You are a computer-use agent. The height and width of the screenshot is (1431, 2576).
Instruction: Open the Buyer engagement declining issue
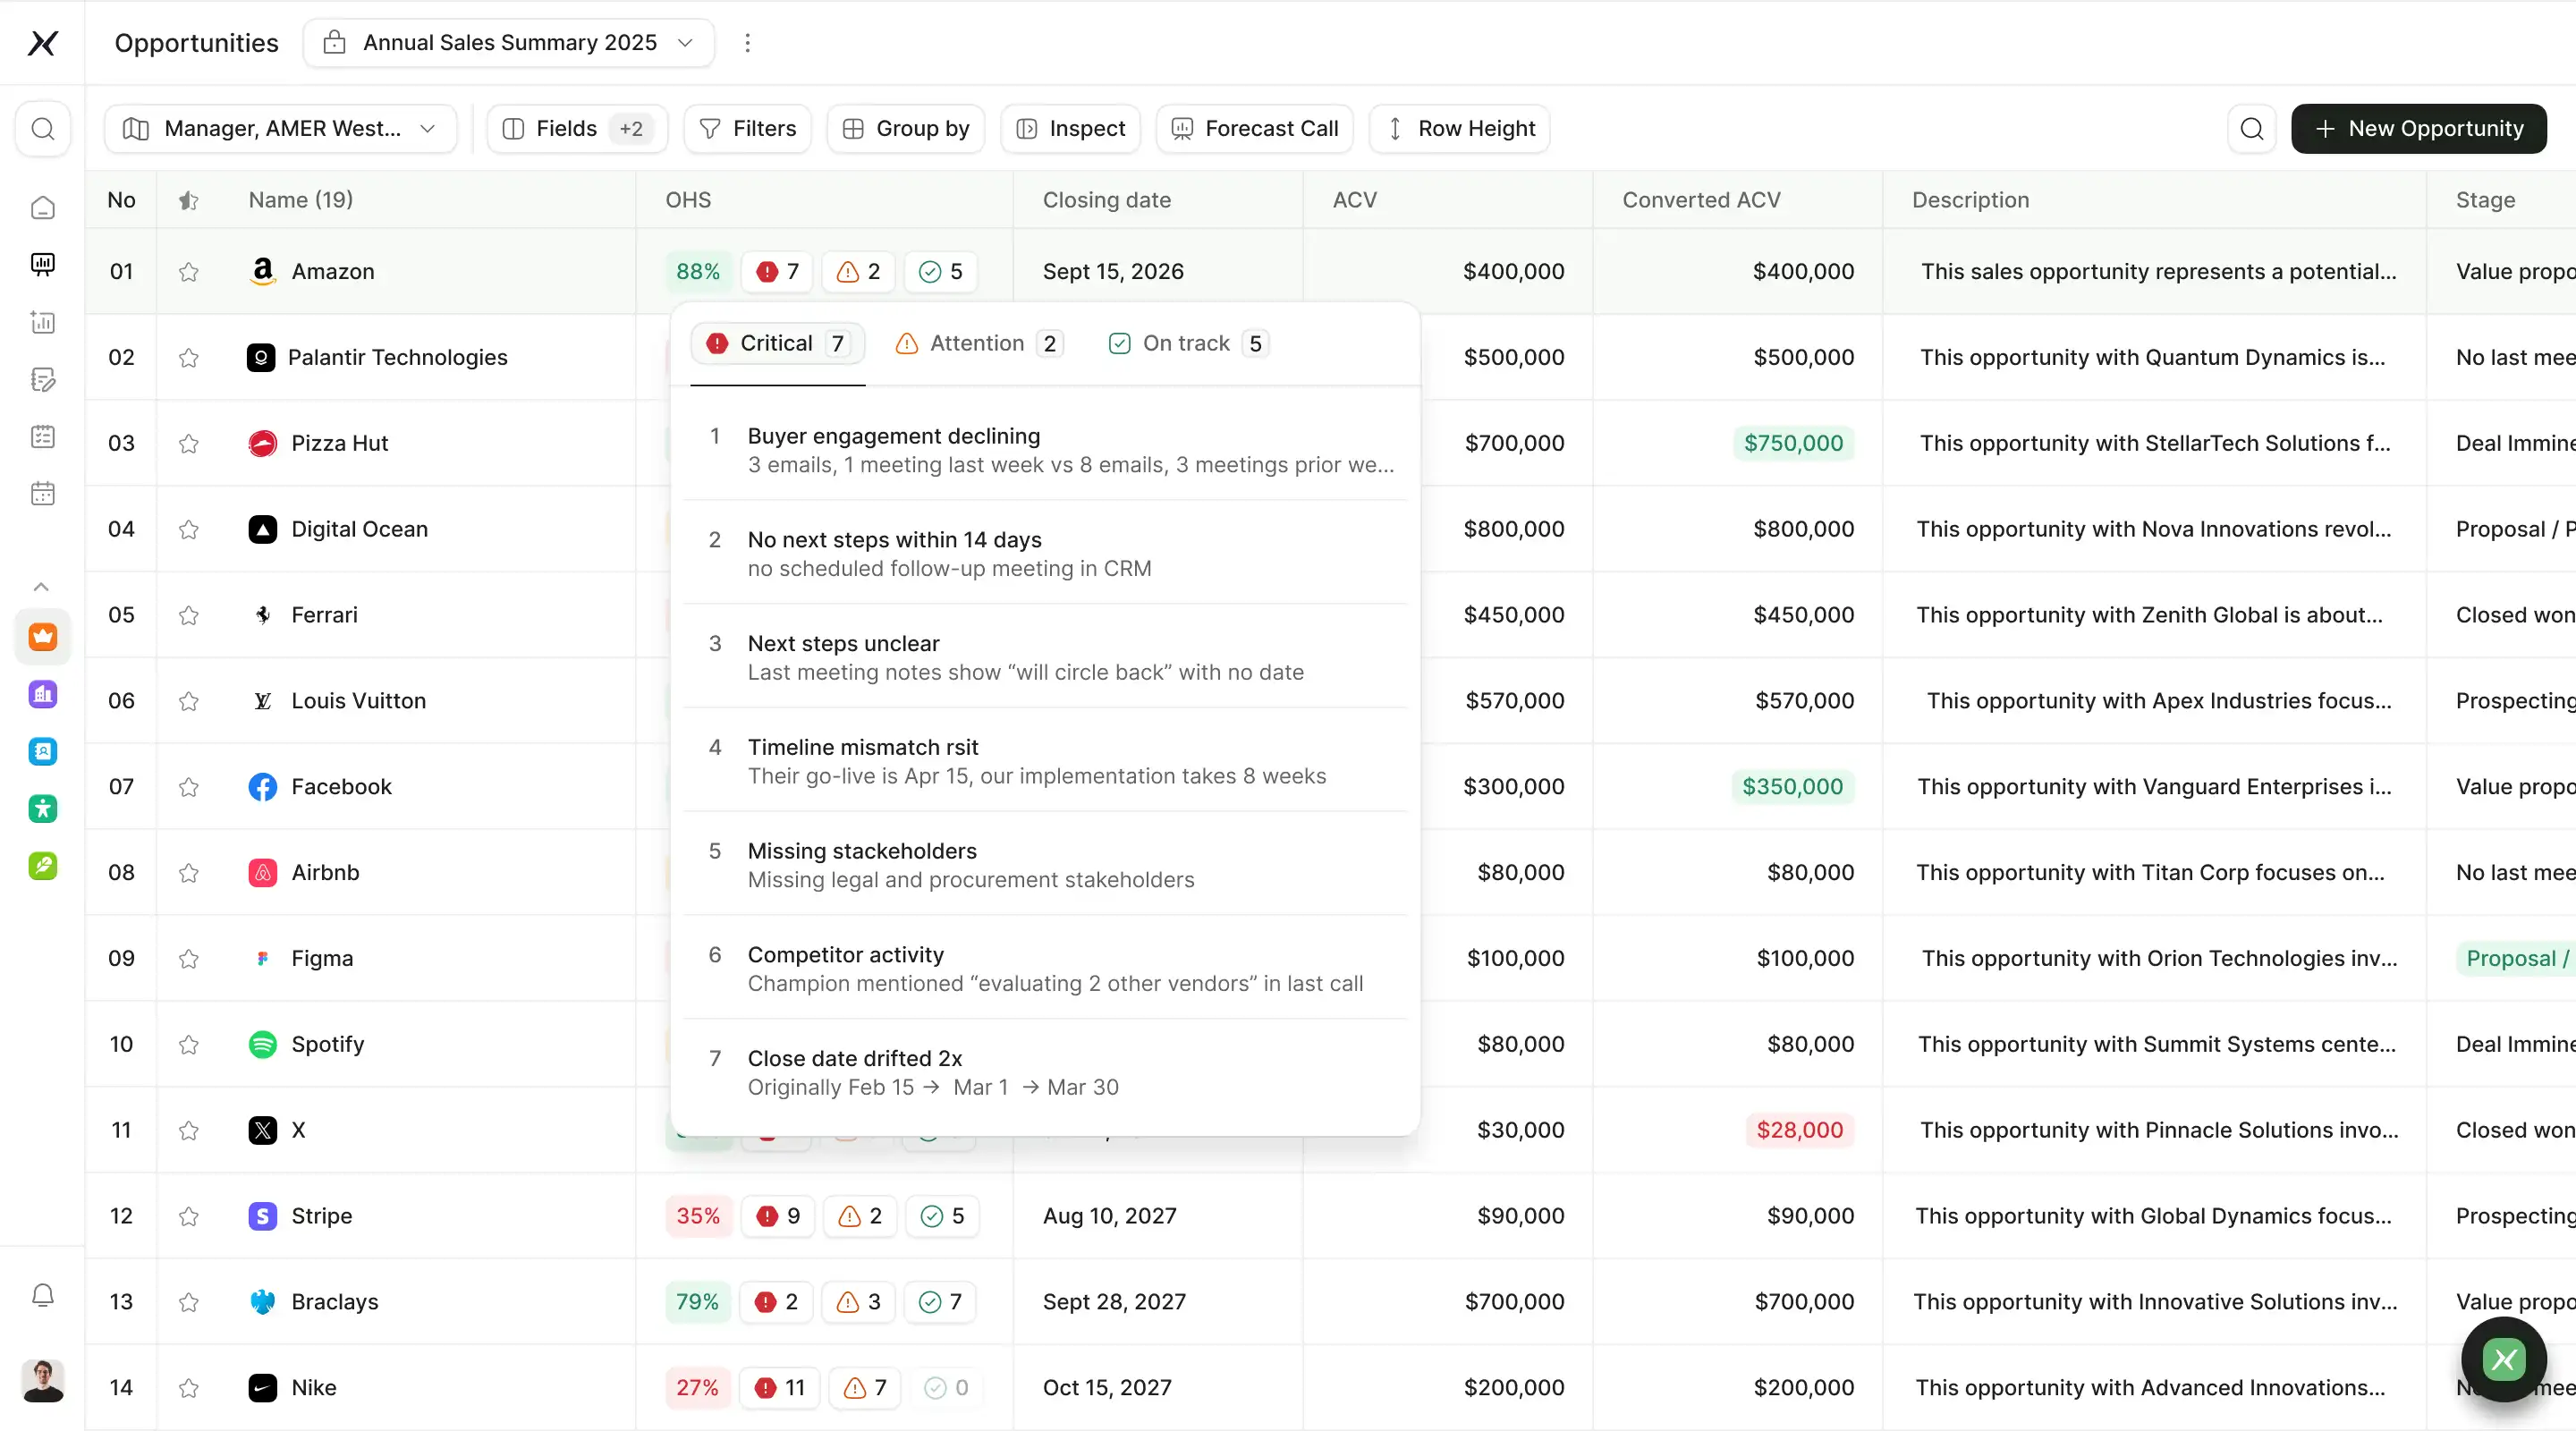[x=1046, y=450]
